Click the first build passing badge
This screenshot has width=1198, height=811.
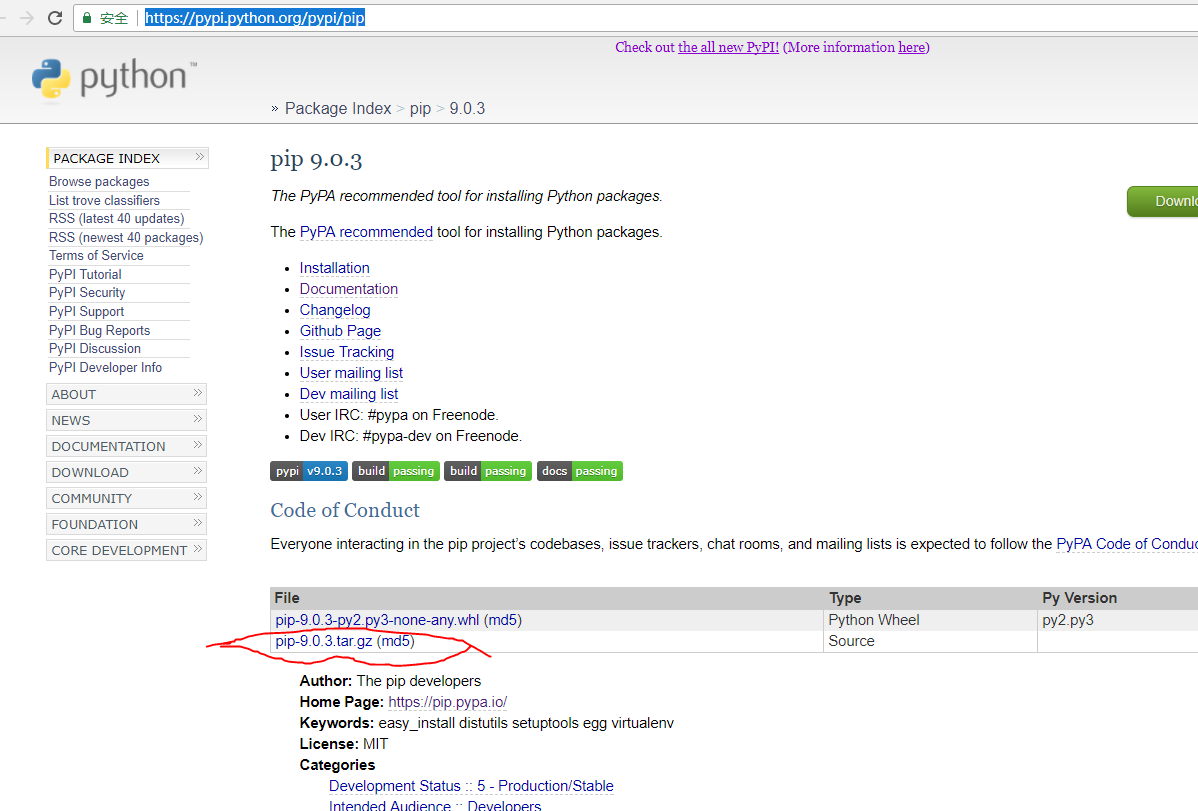(x=396, y=471)
